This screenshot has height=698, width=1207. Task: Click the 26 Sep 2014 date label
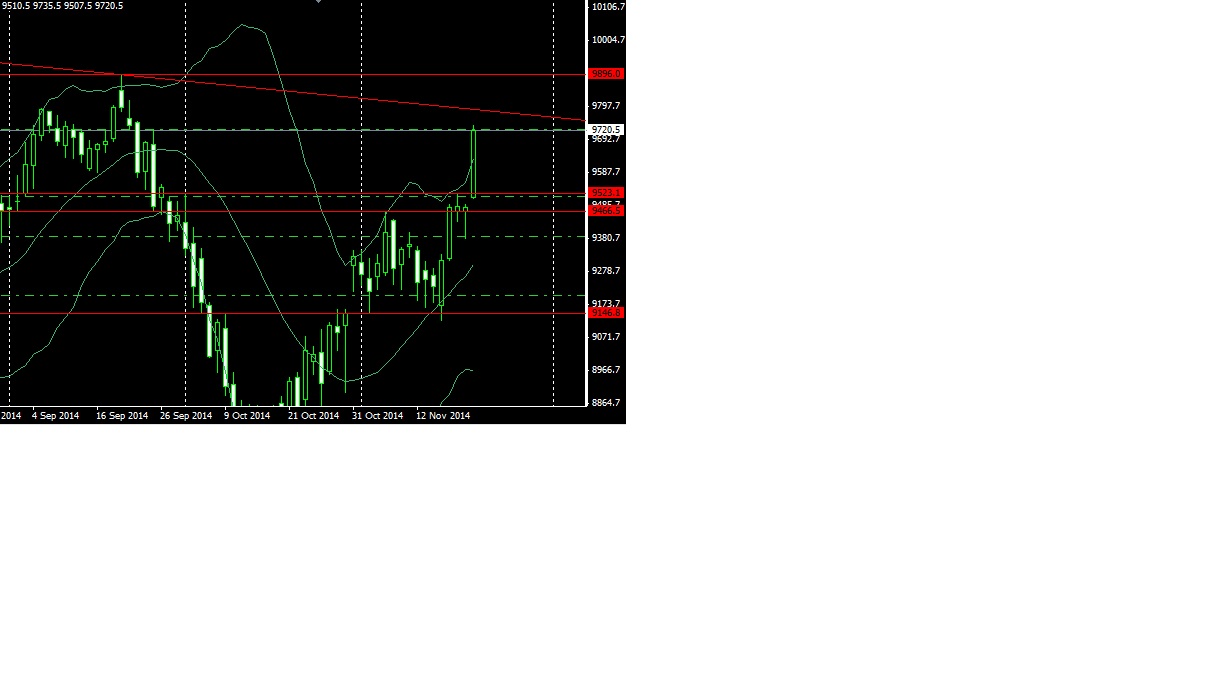tap(186, 415)
